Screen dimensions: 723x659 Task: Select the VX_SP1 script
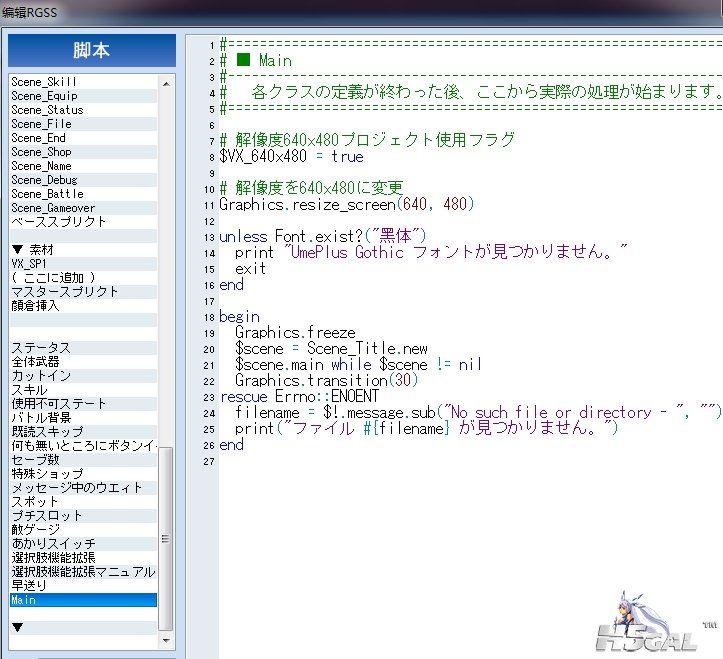[x=29, y=263]
